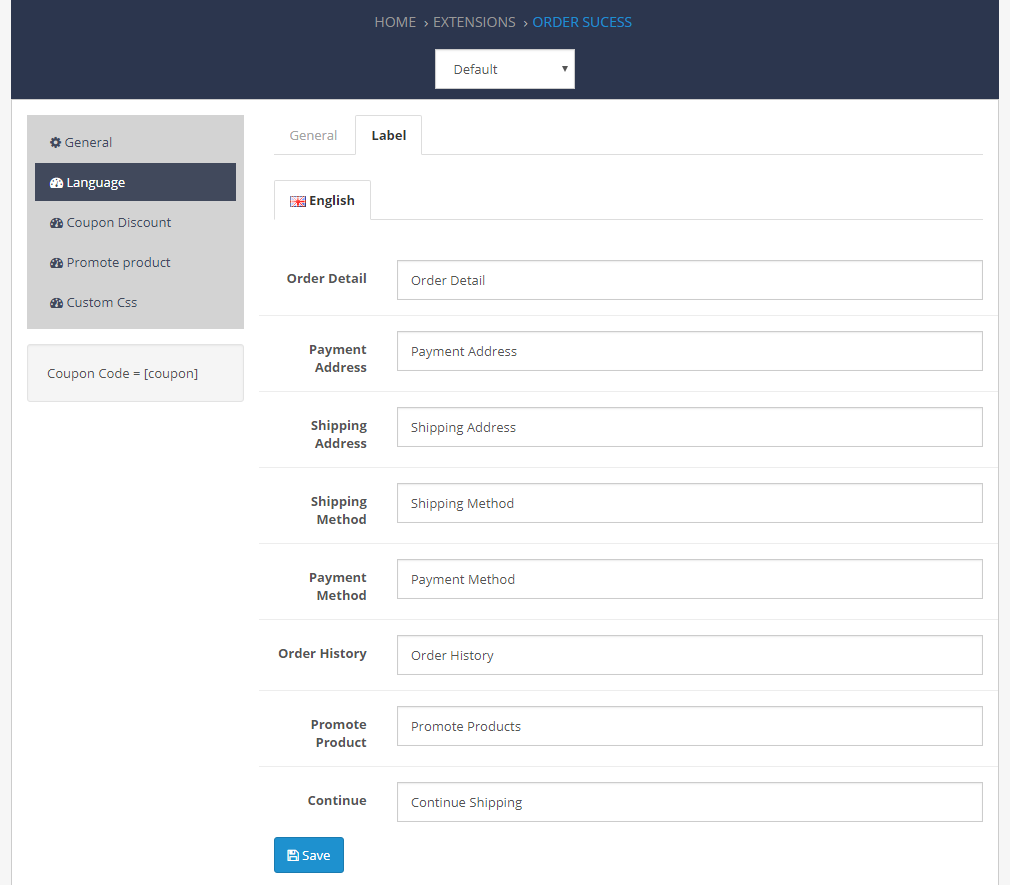
Task: Click the icon next to Promote product
Action: (x=57, y=263)
